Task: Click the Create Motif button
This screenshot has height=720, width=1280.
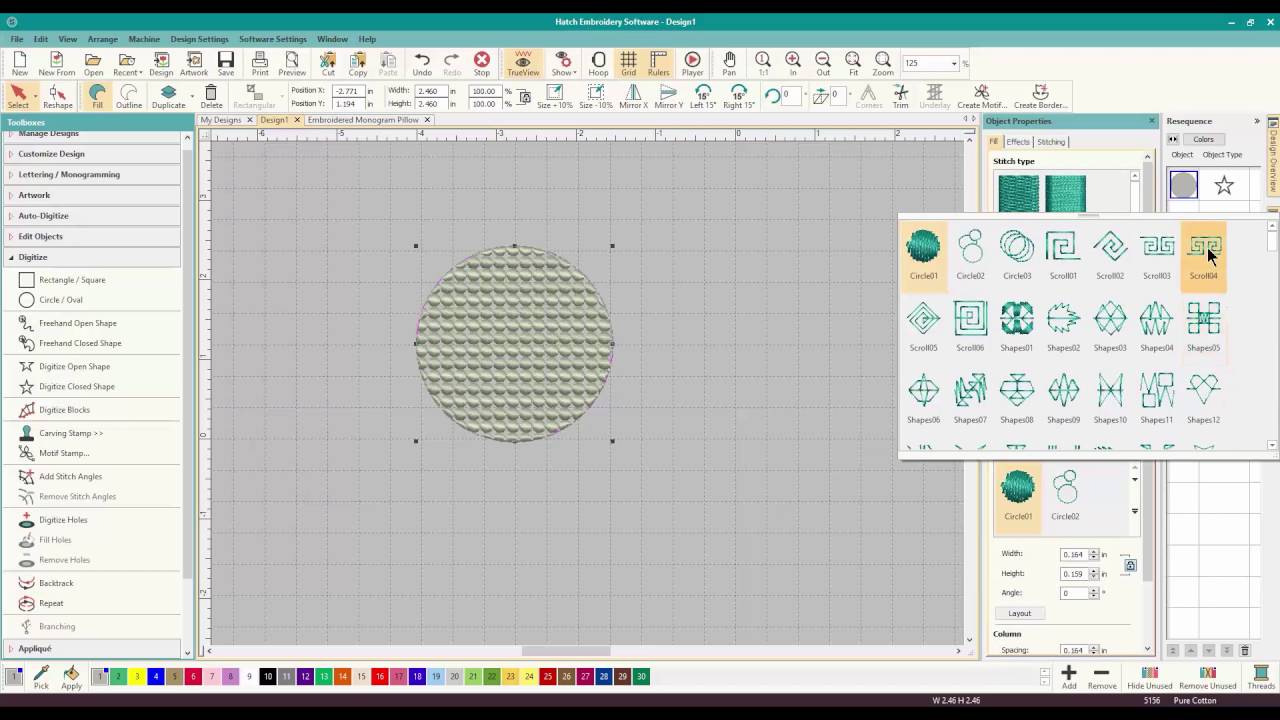Action: (x=982, y=96)
